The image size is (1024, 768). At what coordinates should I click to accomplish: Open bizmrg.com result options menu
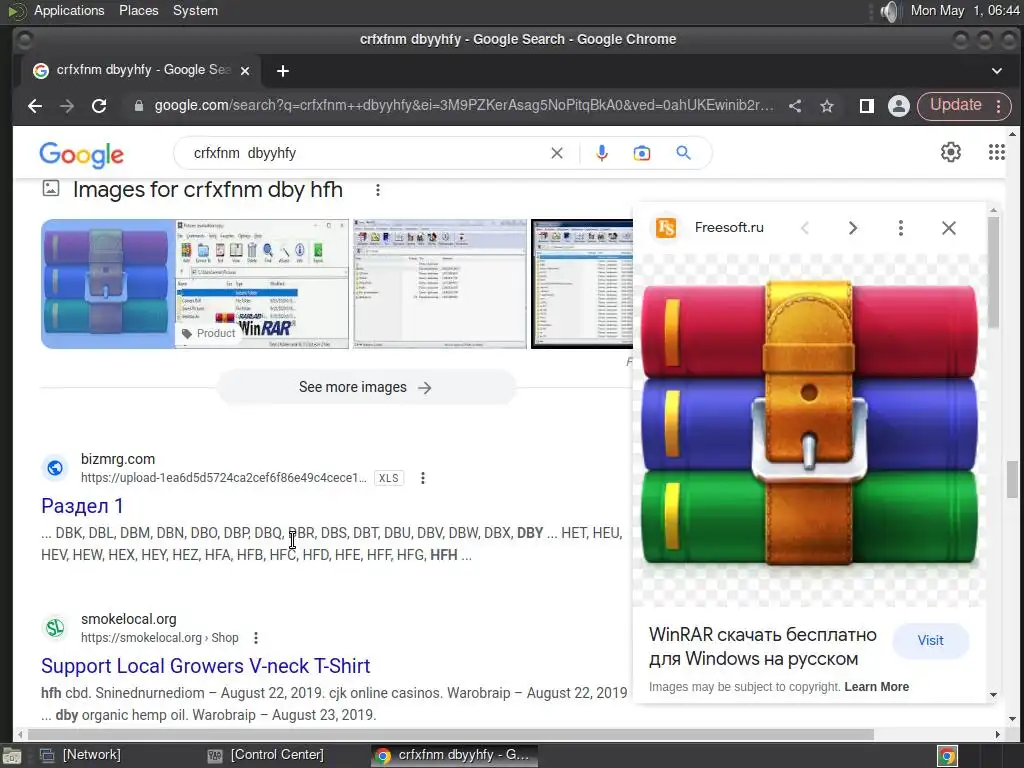coord(423,478)
